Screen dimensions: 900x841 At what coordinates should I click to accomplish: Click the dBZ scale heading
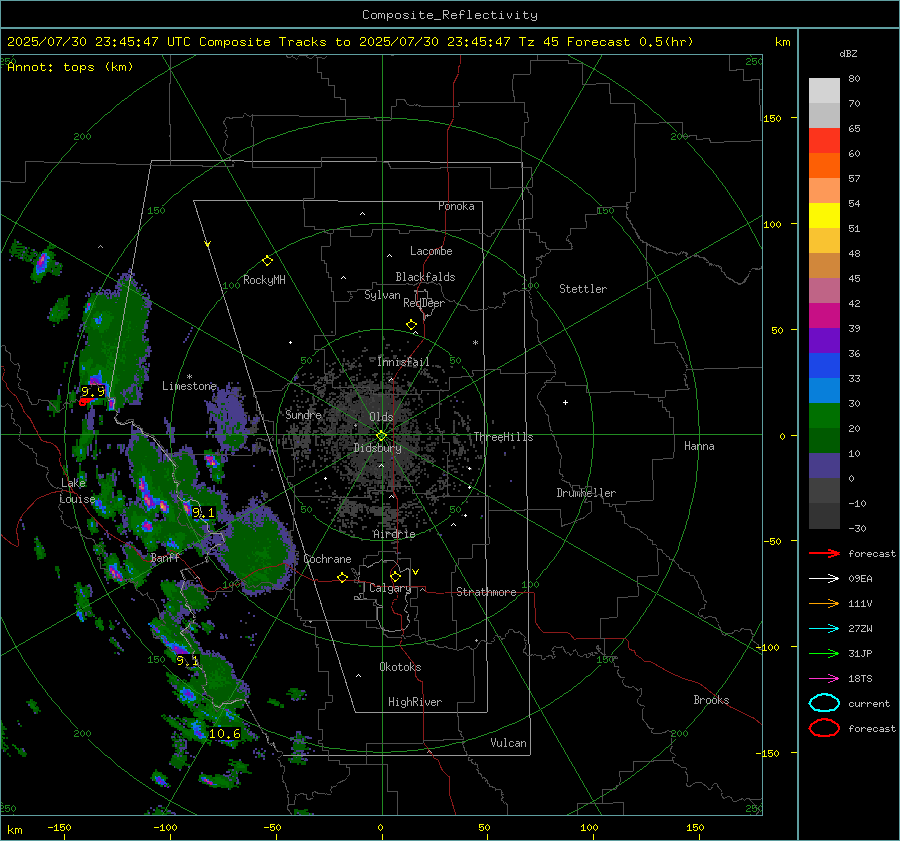click(848, 53)
